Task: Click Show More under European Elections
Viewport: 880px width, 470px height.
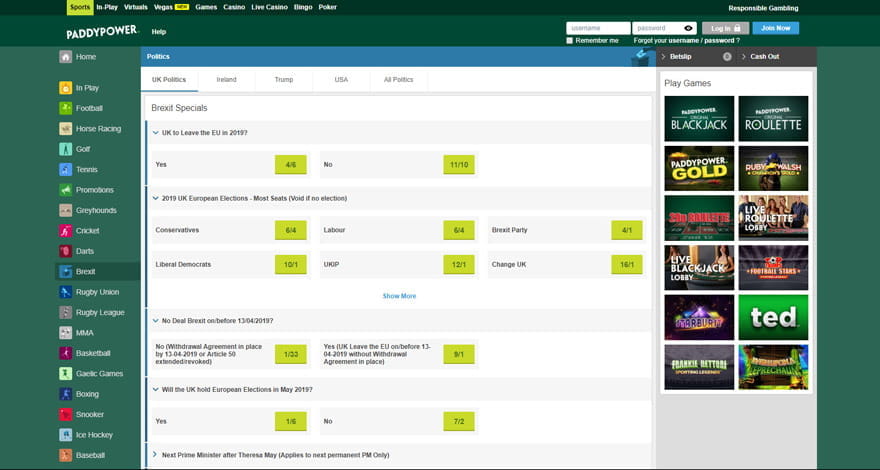Action: point(399,296)
